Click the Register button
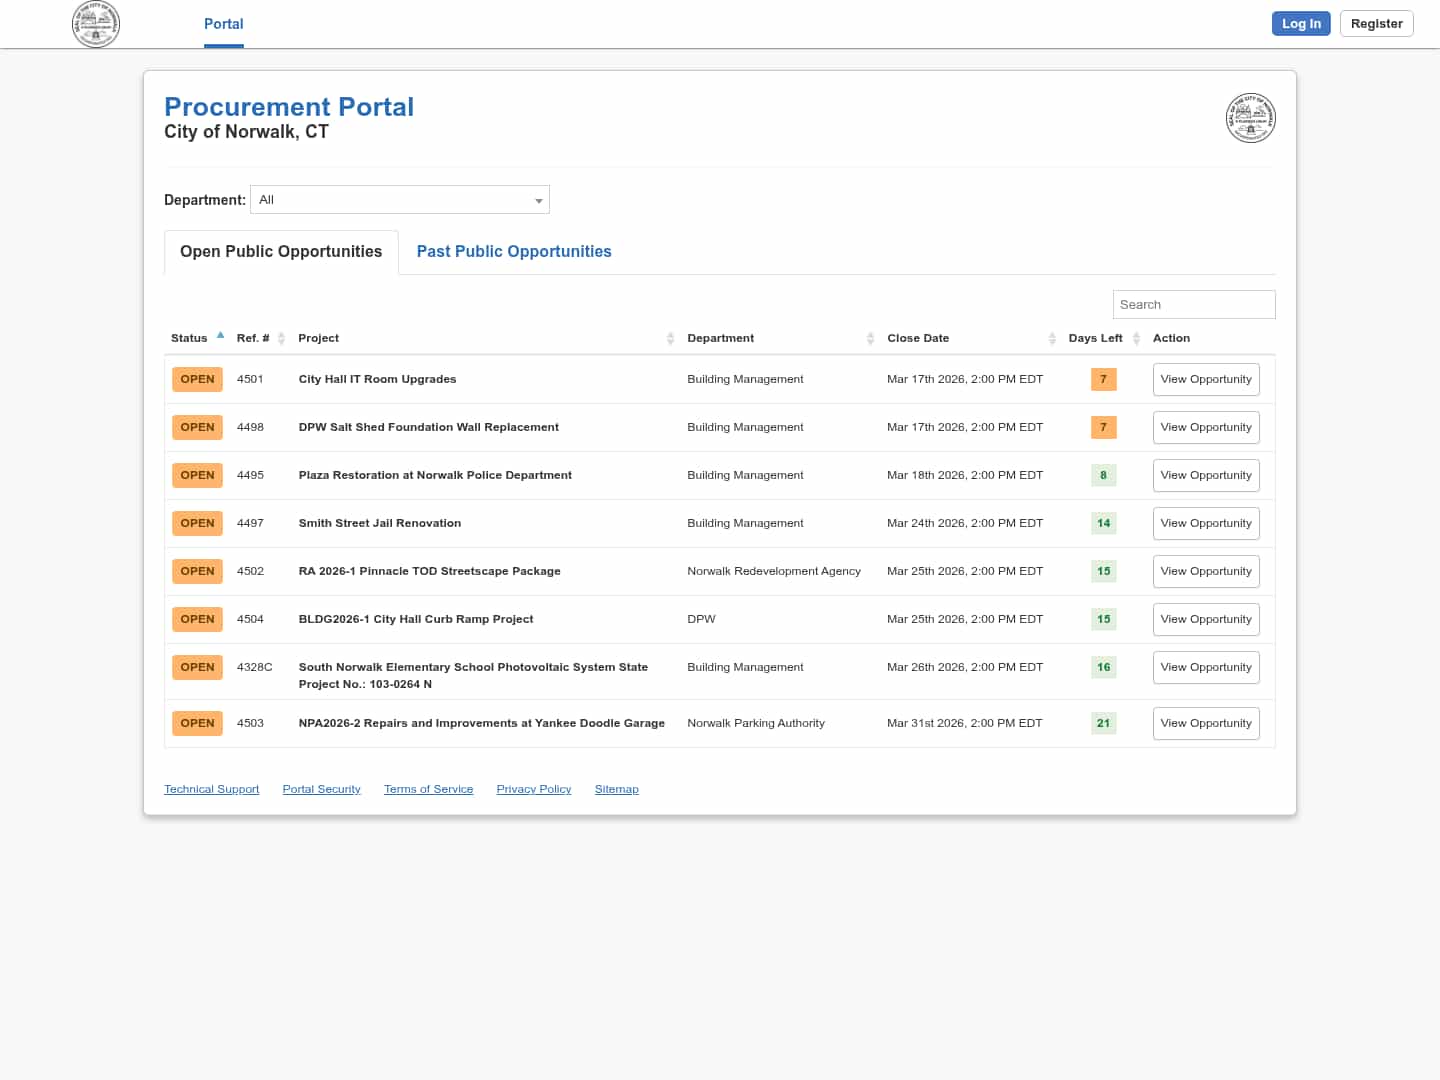This screenshot has height=1080, width=1440. (1376, 24)
